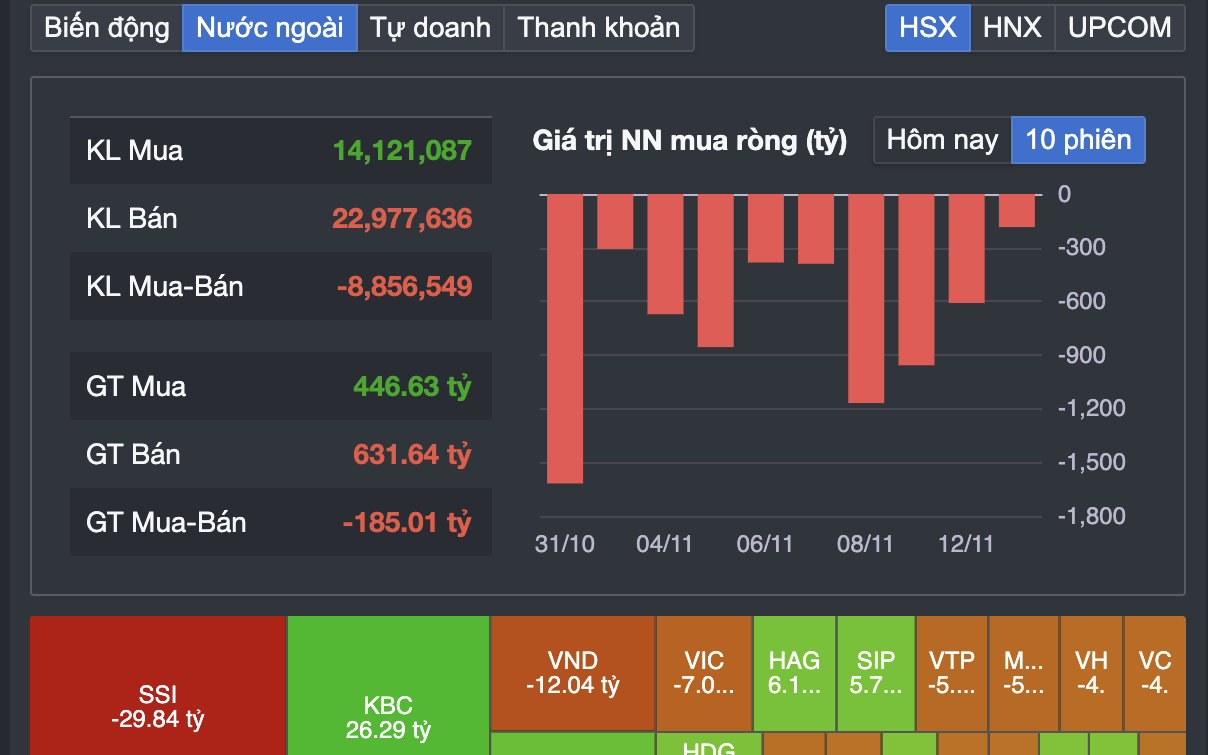Click the GT Bán value 631.64 tỷ
Screen dimensions: 1208x755
(412, 454)
